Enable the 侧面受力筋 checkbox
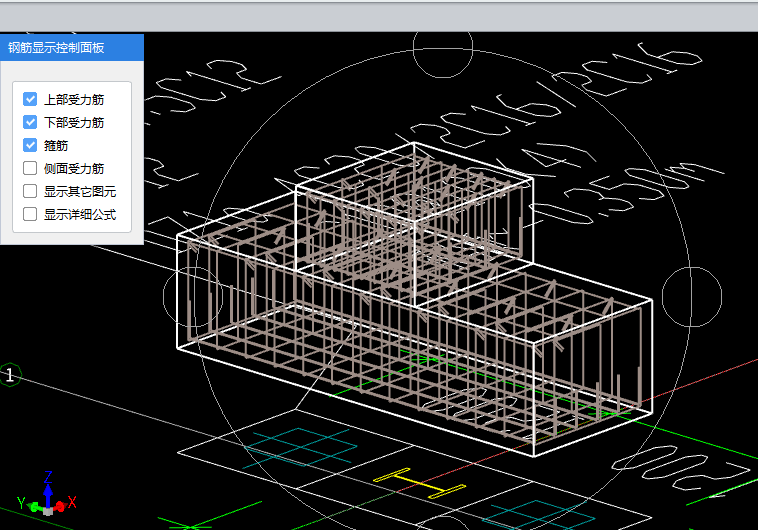The image size is (758, 530). (x=30, y=168)
